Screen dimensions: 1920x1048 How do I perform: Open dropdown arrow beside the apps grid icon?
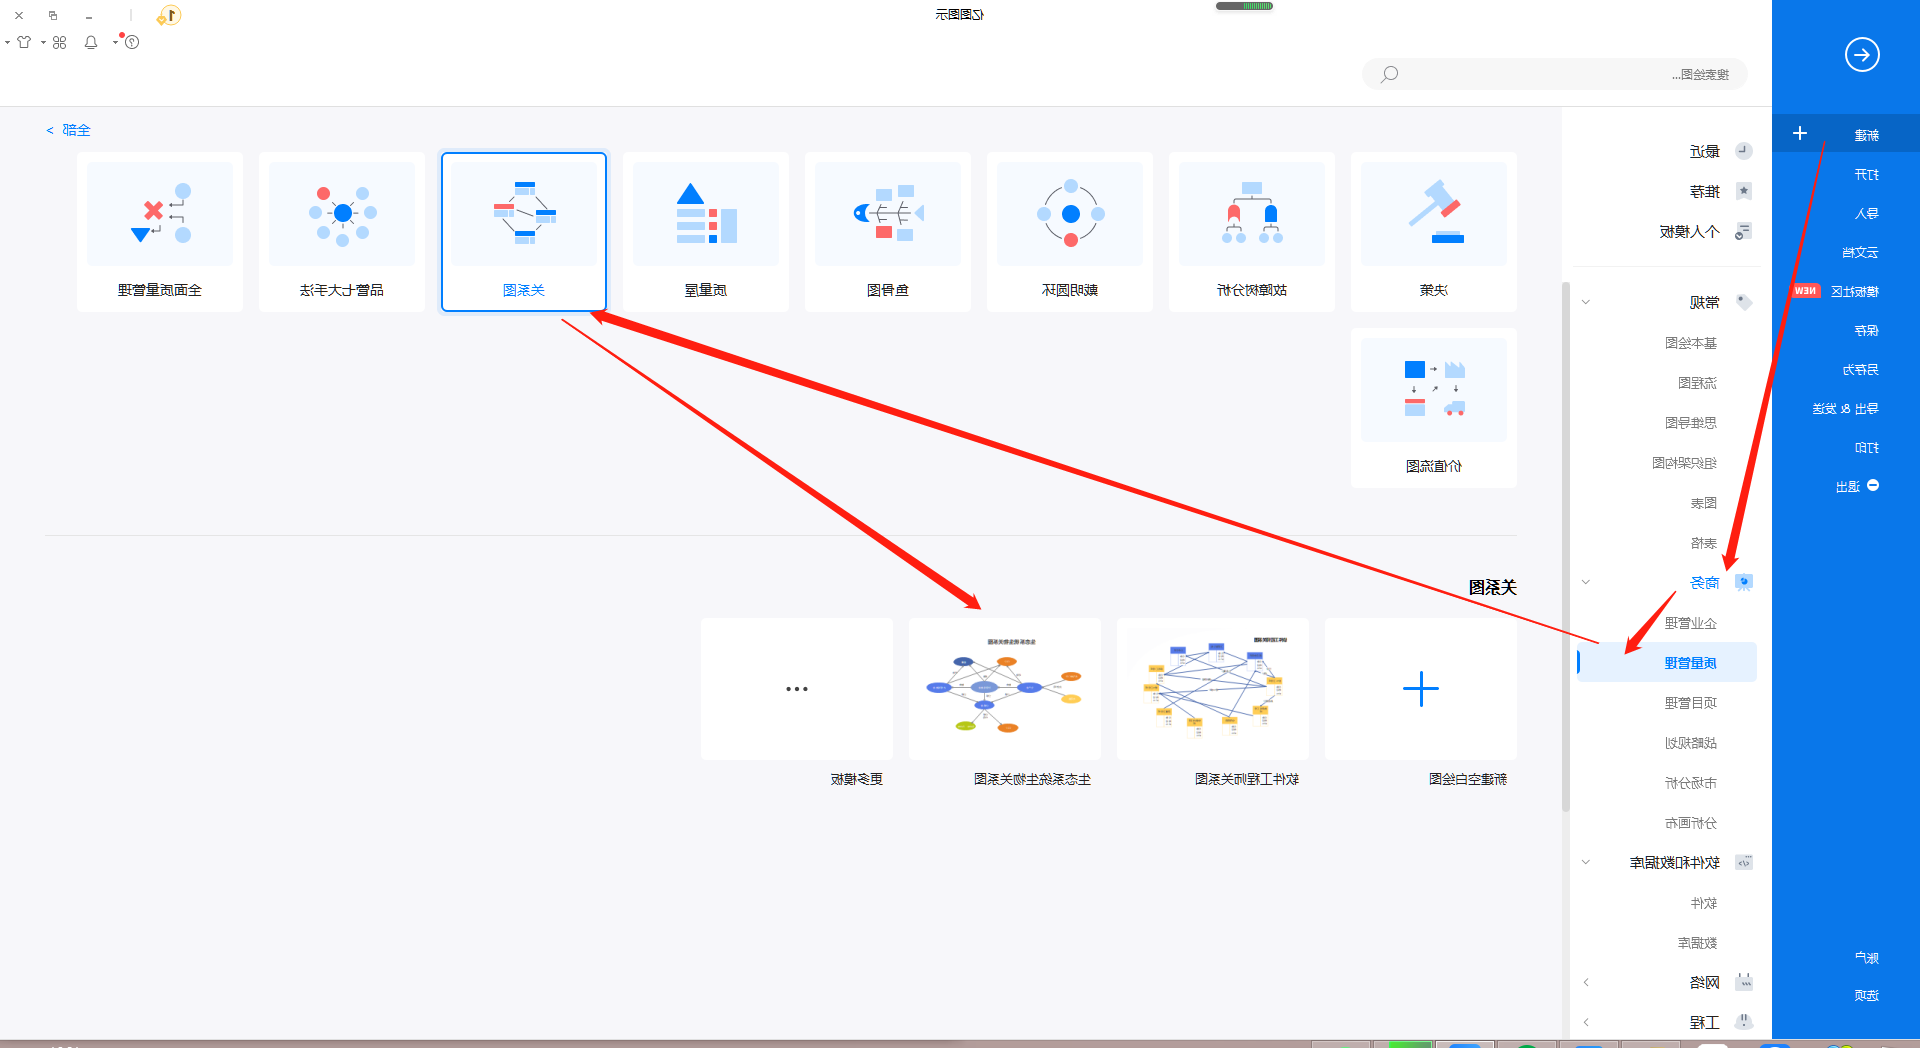click(x=43, y=43)
